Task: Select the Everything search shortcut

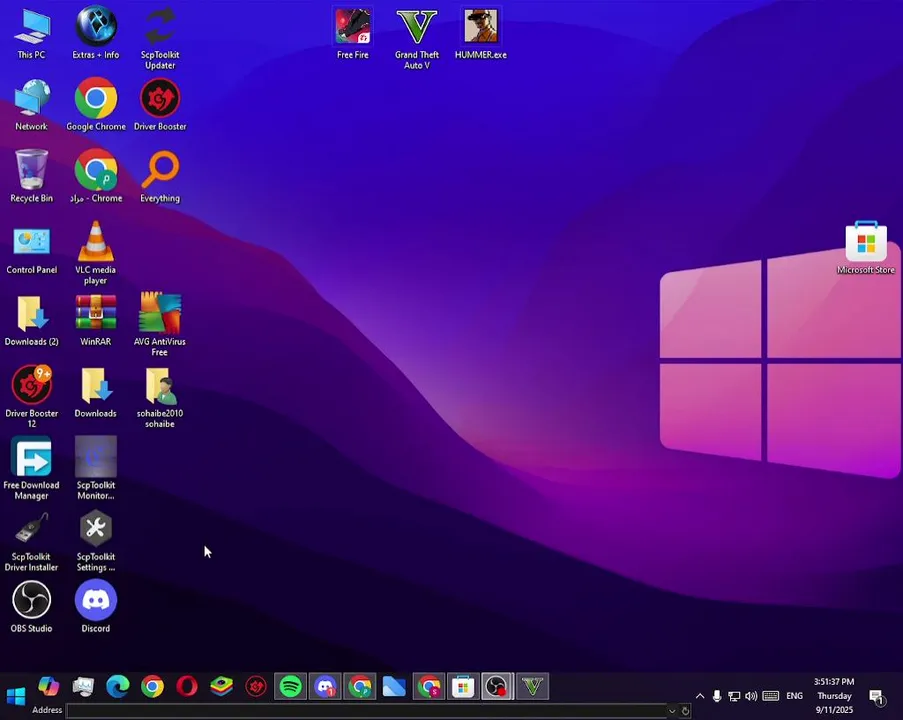Action: tap(160, 177)
